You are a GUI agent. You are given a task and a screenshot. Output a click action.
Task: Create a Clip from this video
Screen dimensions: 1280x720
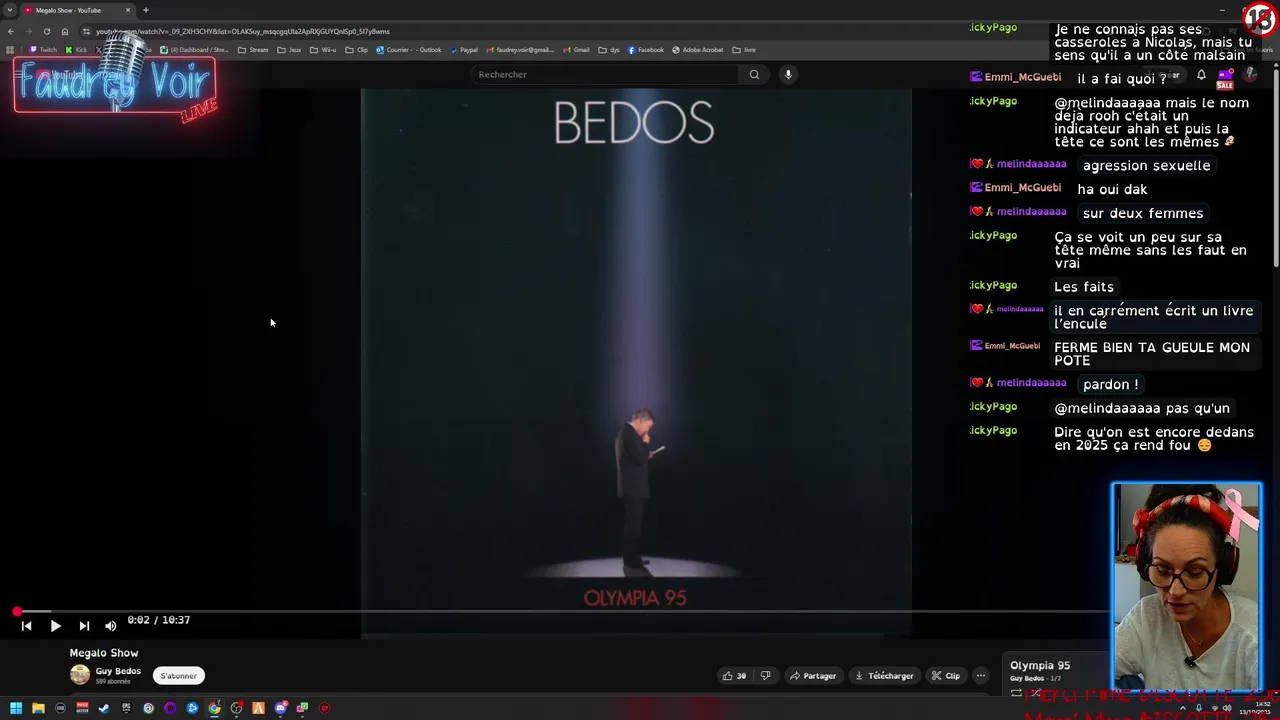coord(946,676)
